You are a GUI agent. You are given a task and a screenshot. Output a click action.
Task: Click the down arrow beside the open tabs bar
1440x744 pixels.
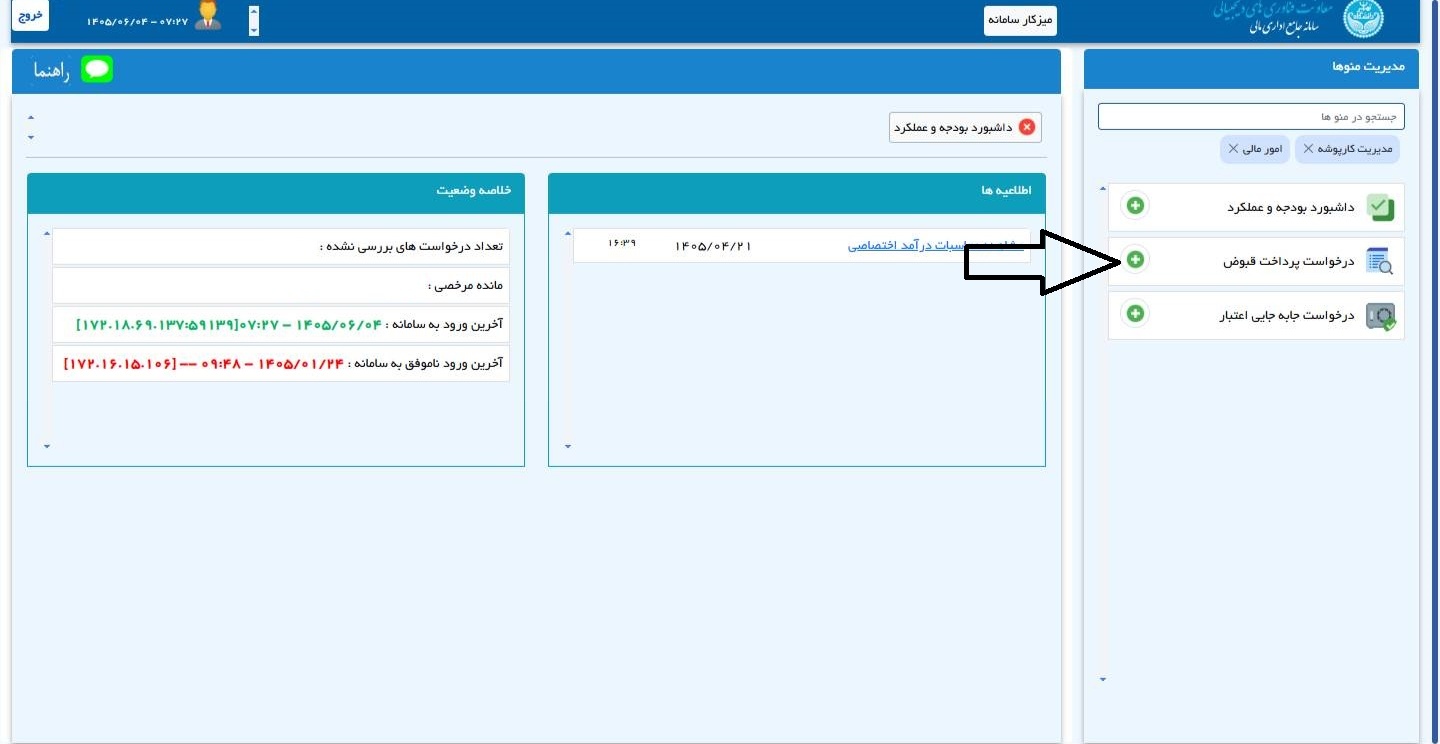[31, 137]
